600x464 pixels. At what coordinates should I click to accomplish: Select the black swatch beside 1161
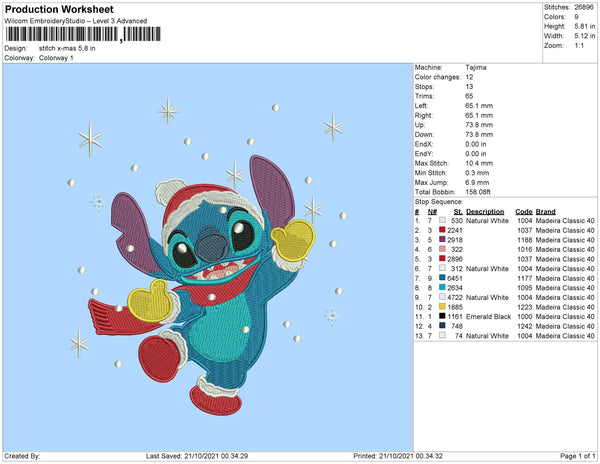tap(442, 316)
